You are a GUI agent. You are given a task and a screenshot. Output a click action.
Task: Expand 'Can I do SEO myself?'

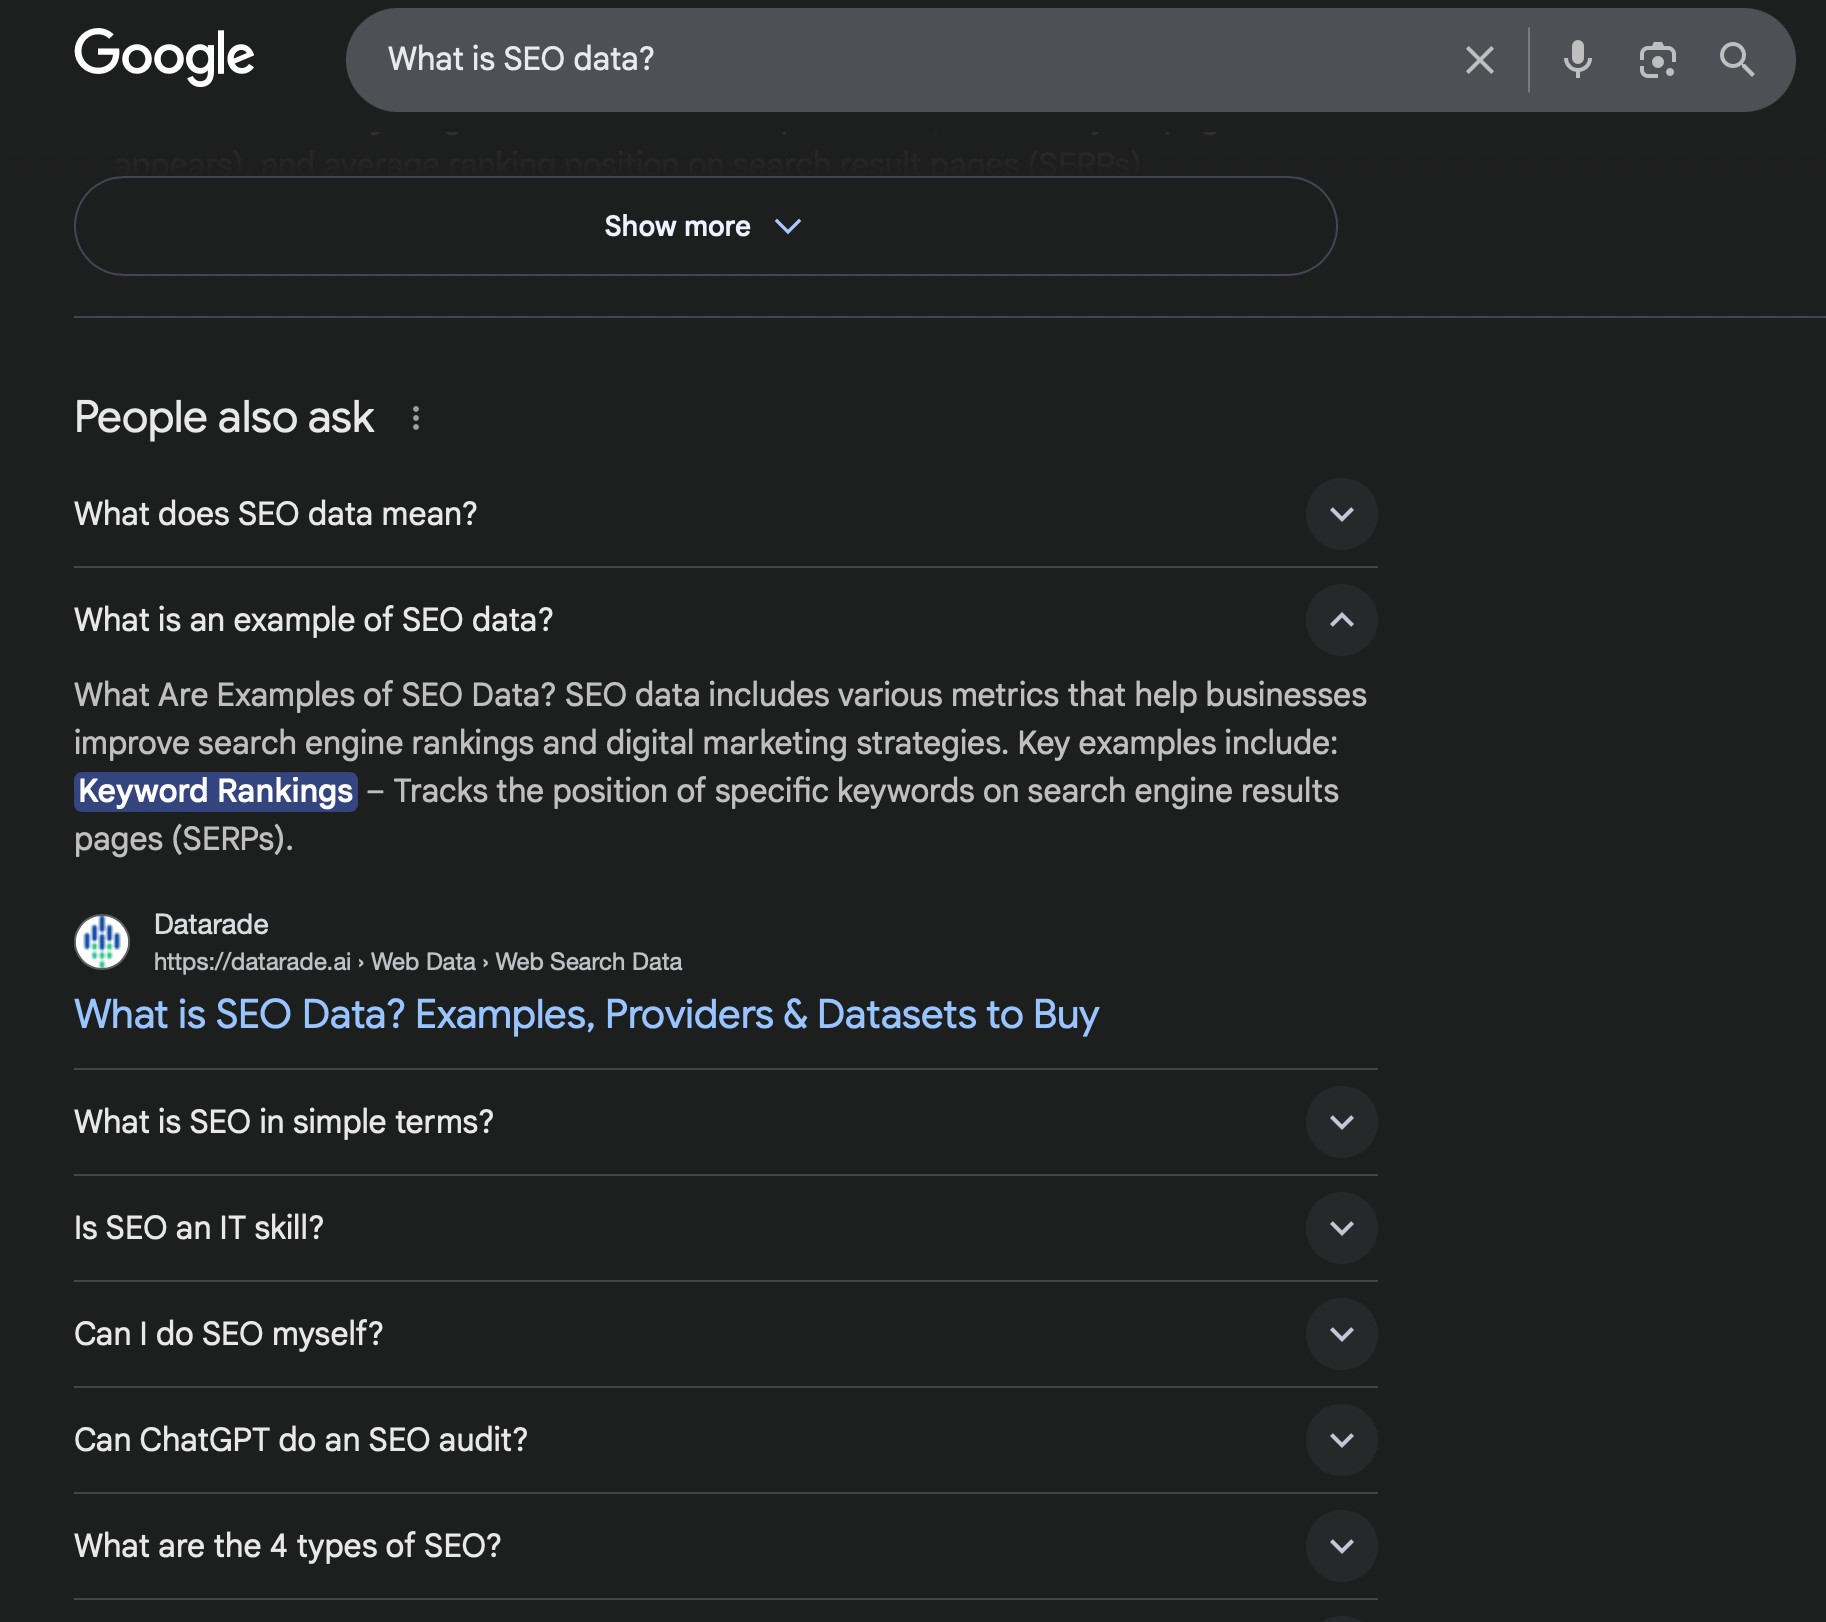click(x=1342, y=1334)
